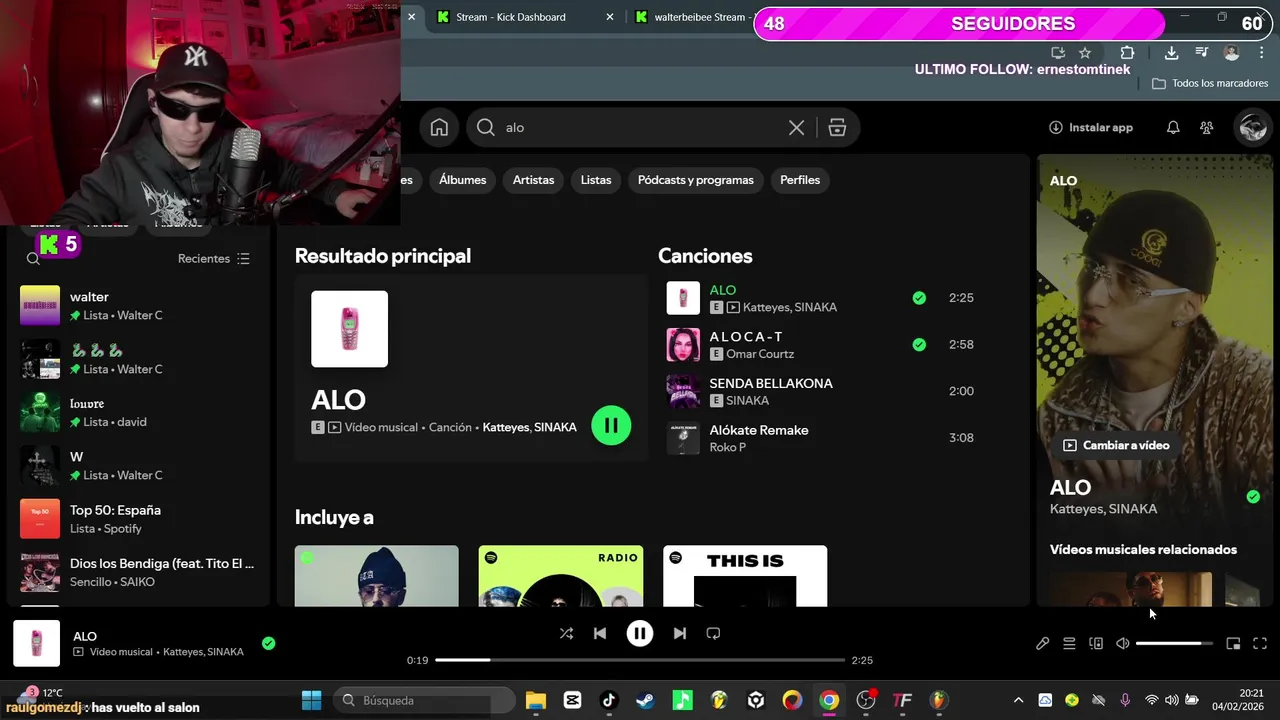This screenshot has width=1280, height=720.
Task: Select the Perfiles filter tab
Action: (800, 180)
